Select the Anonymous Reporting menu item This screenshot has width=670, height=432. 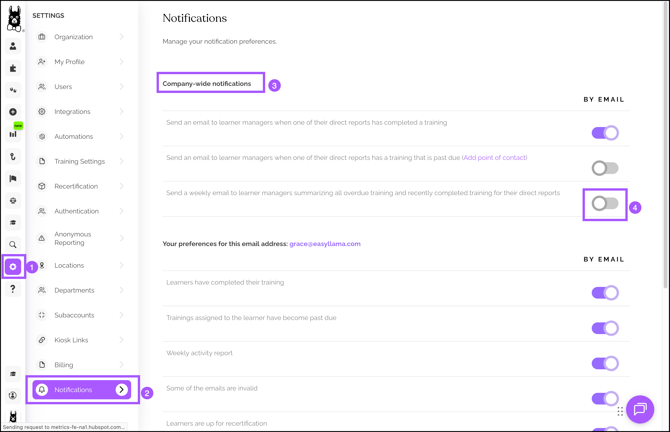73,238
